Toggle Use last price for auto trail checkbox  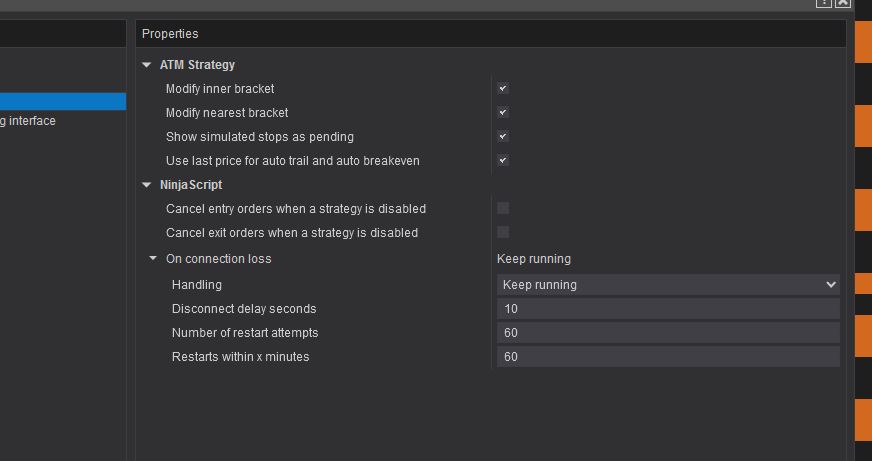(x=503, y=161)
